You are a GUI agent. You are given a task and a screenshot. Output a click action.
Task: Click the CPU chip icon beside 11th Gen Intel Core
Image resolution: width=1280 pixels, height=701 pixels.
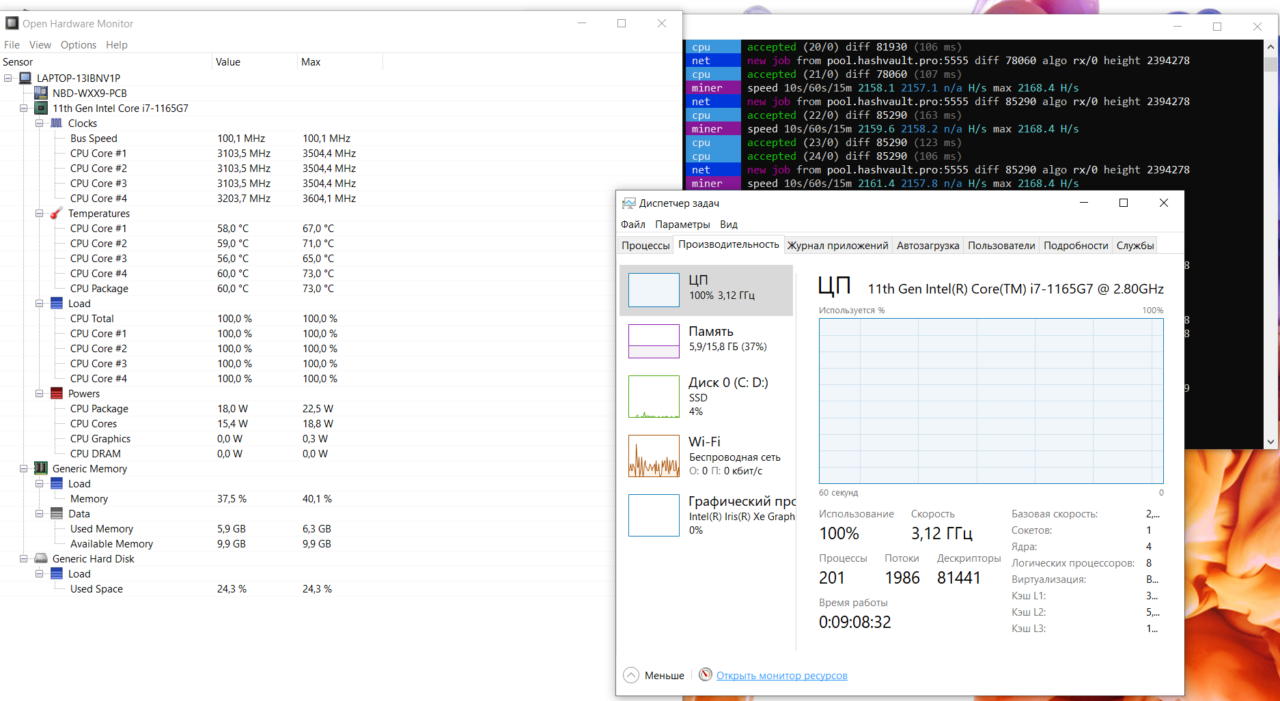tap(42, 108)
